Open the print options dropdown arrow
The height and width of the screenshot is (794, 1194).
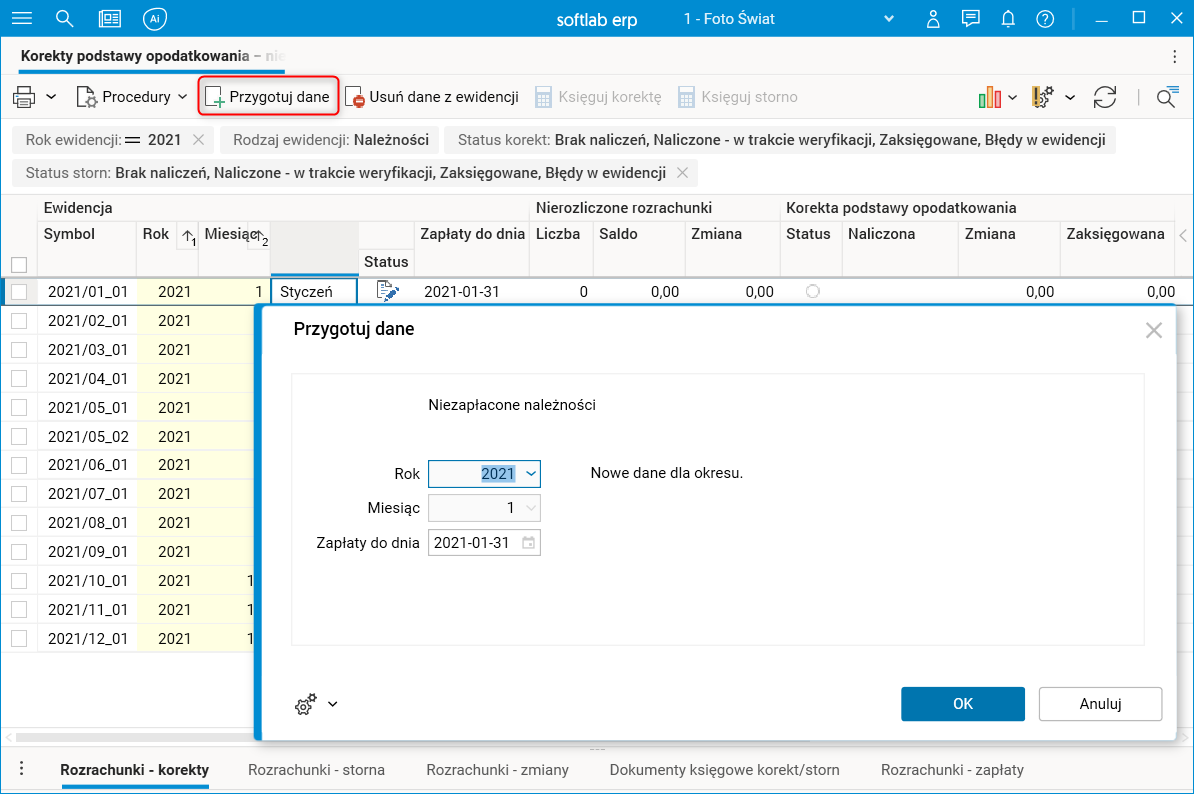tap(51, 97)
